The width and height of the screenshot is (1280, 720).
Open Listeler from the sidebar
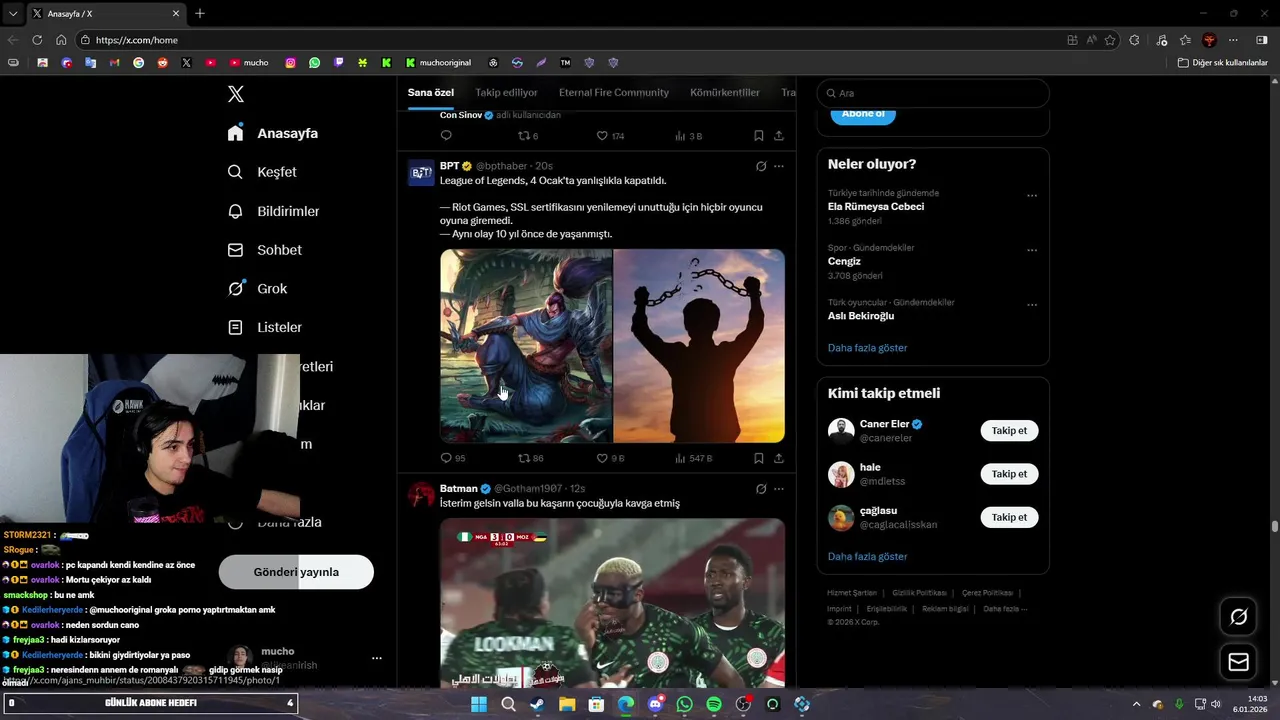click(x=264, y=327)
